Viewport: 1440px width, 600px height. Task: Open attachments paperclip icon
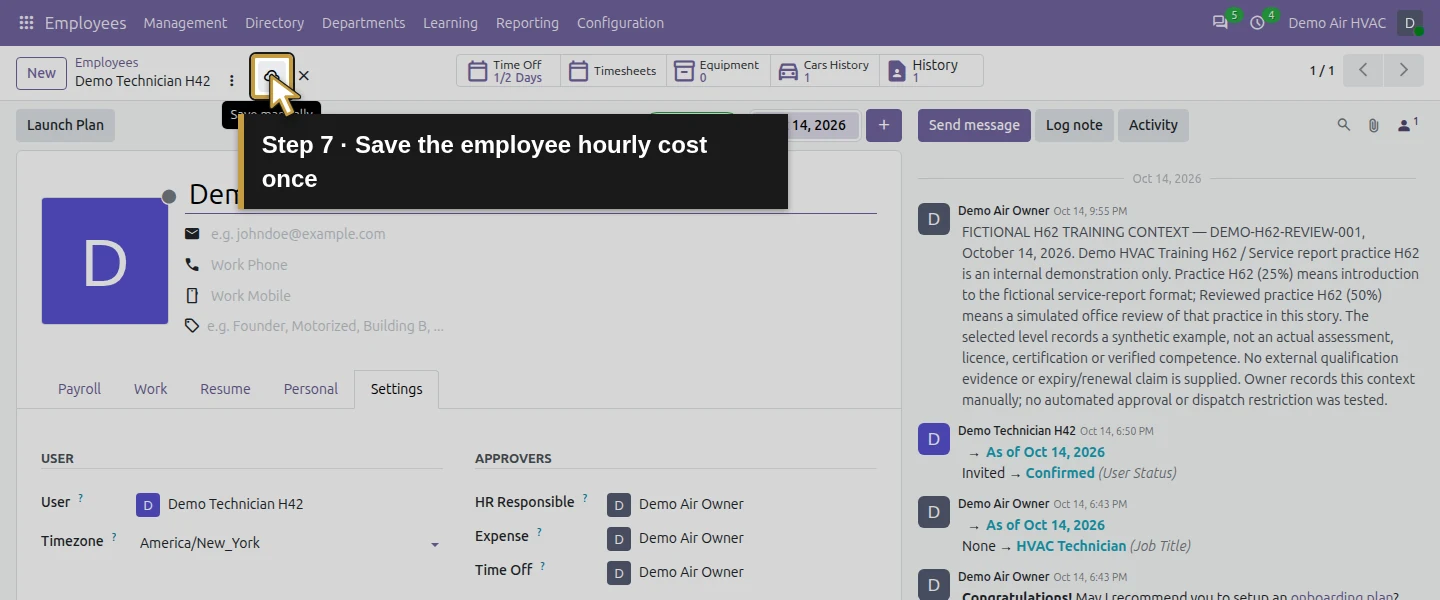[x=1374, y=125]
